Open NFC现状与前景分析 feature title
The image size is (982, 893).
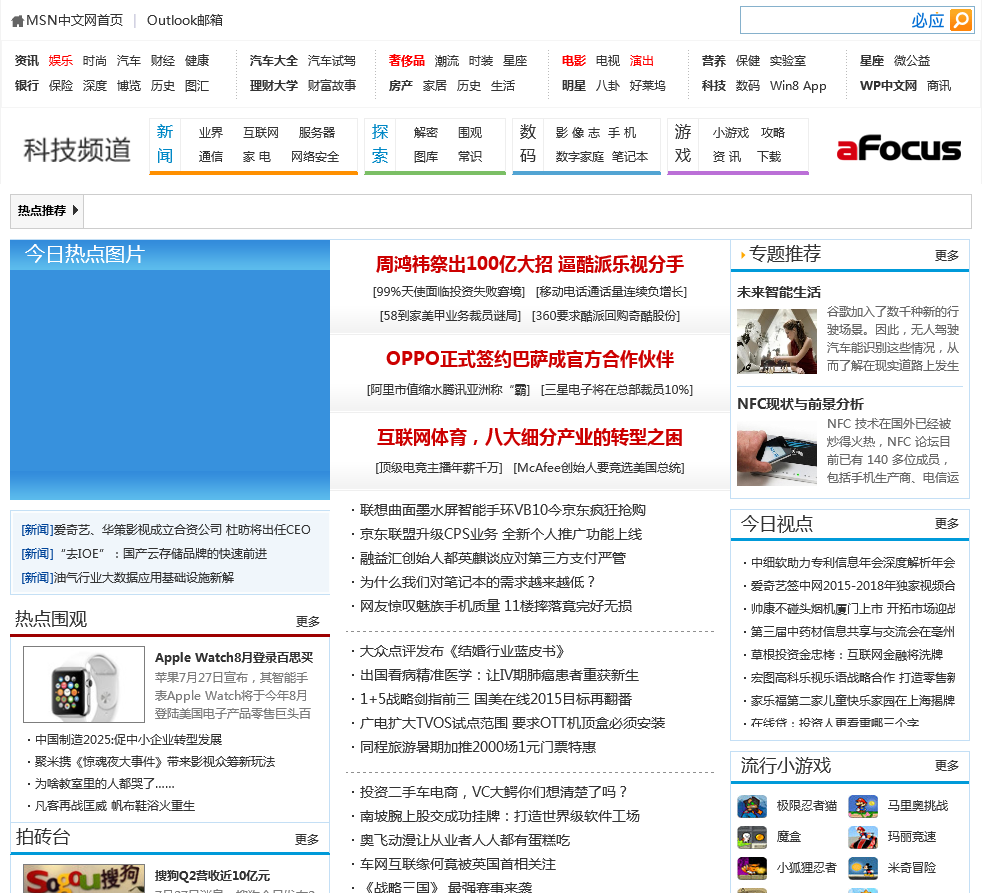(x=800, y=404)
